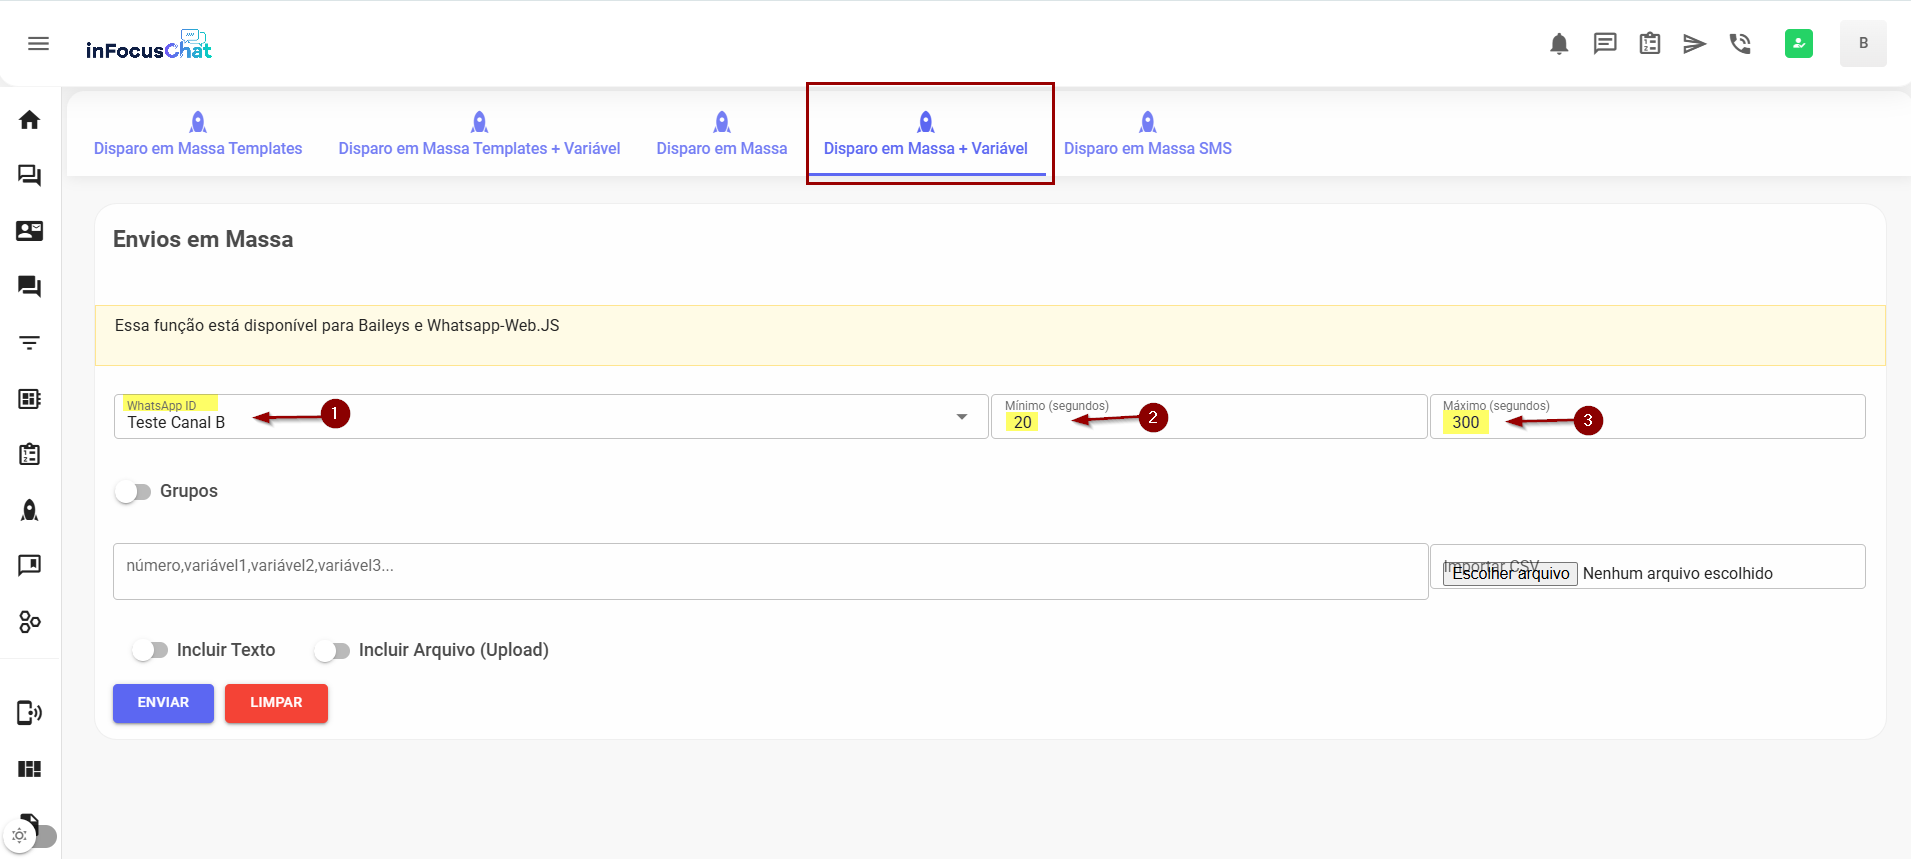Expand the WhatsApp ID dropdown

coord(961,417)
